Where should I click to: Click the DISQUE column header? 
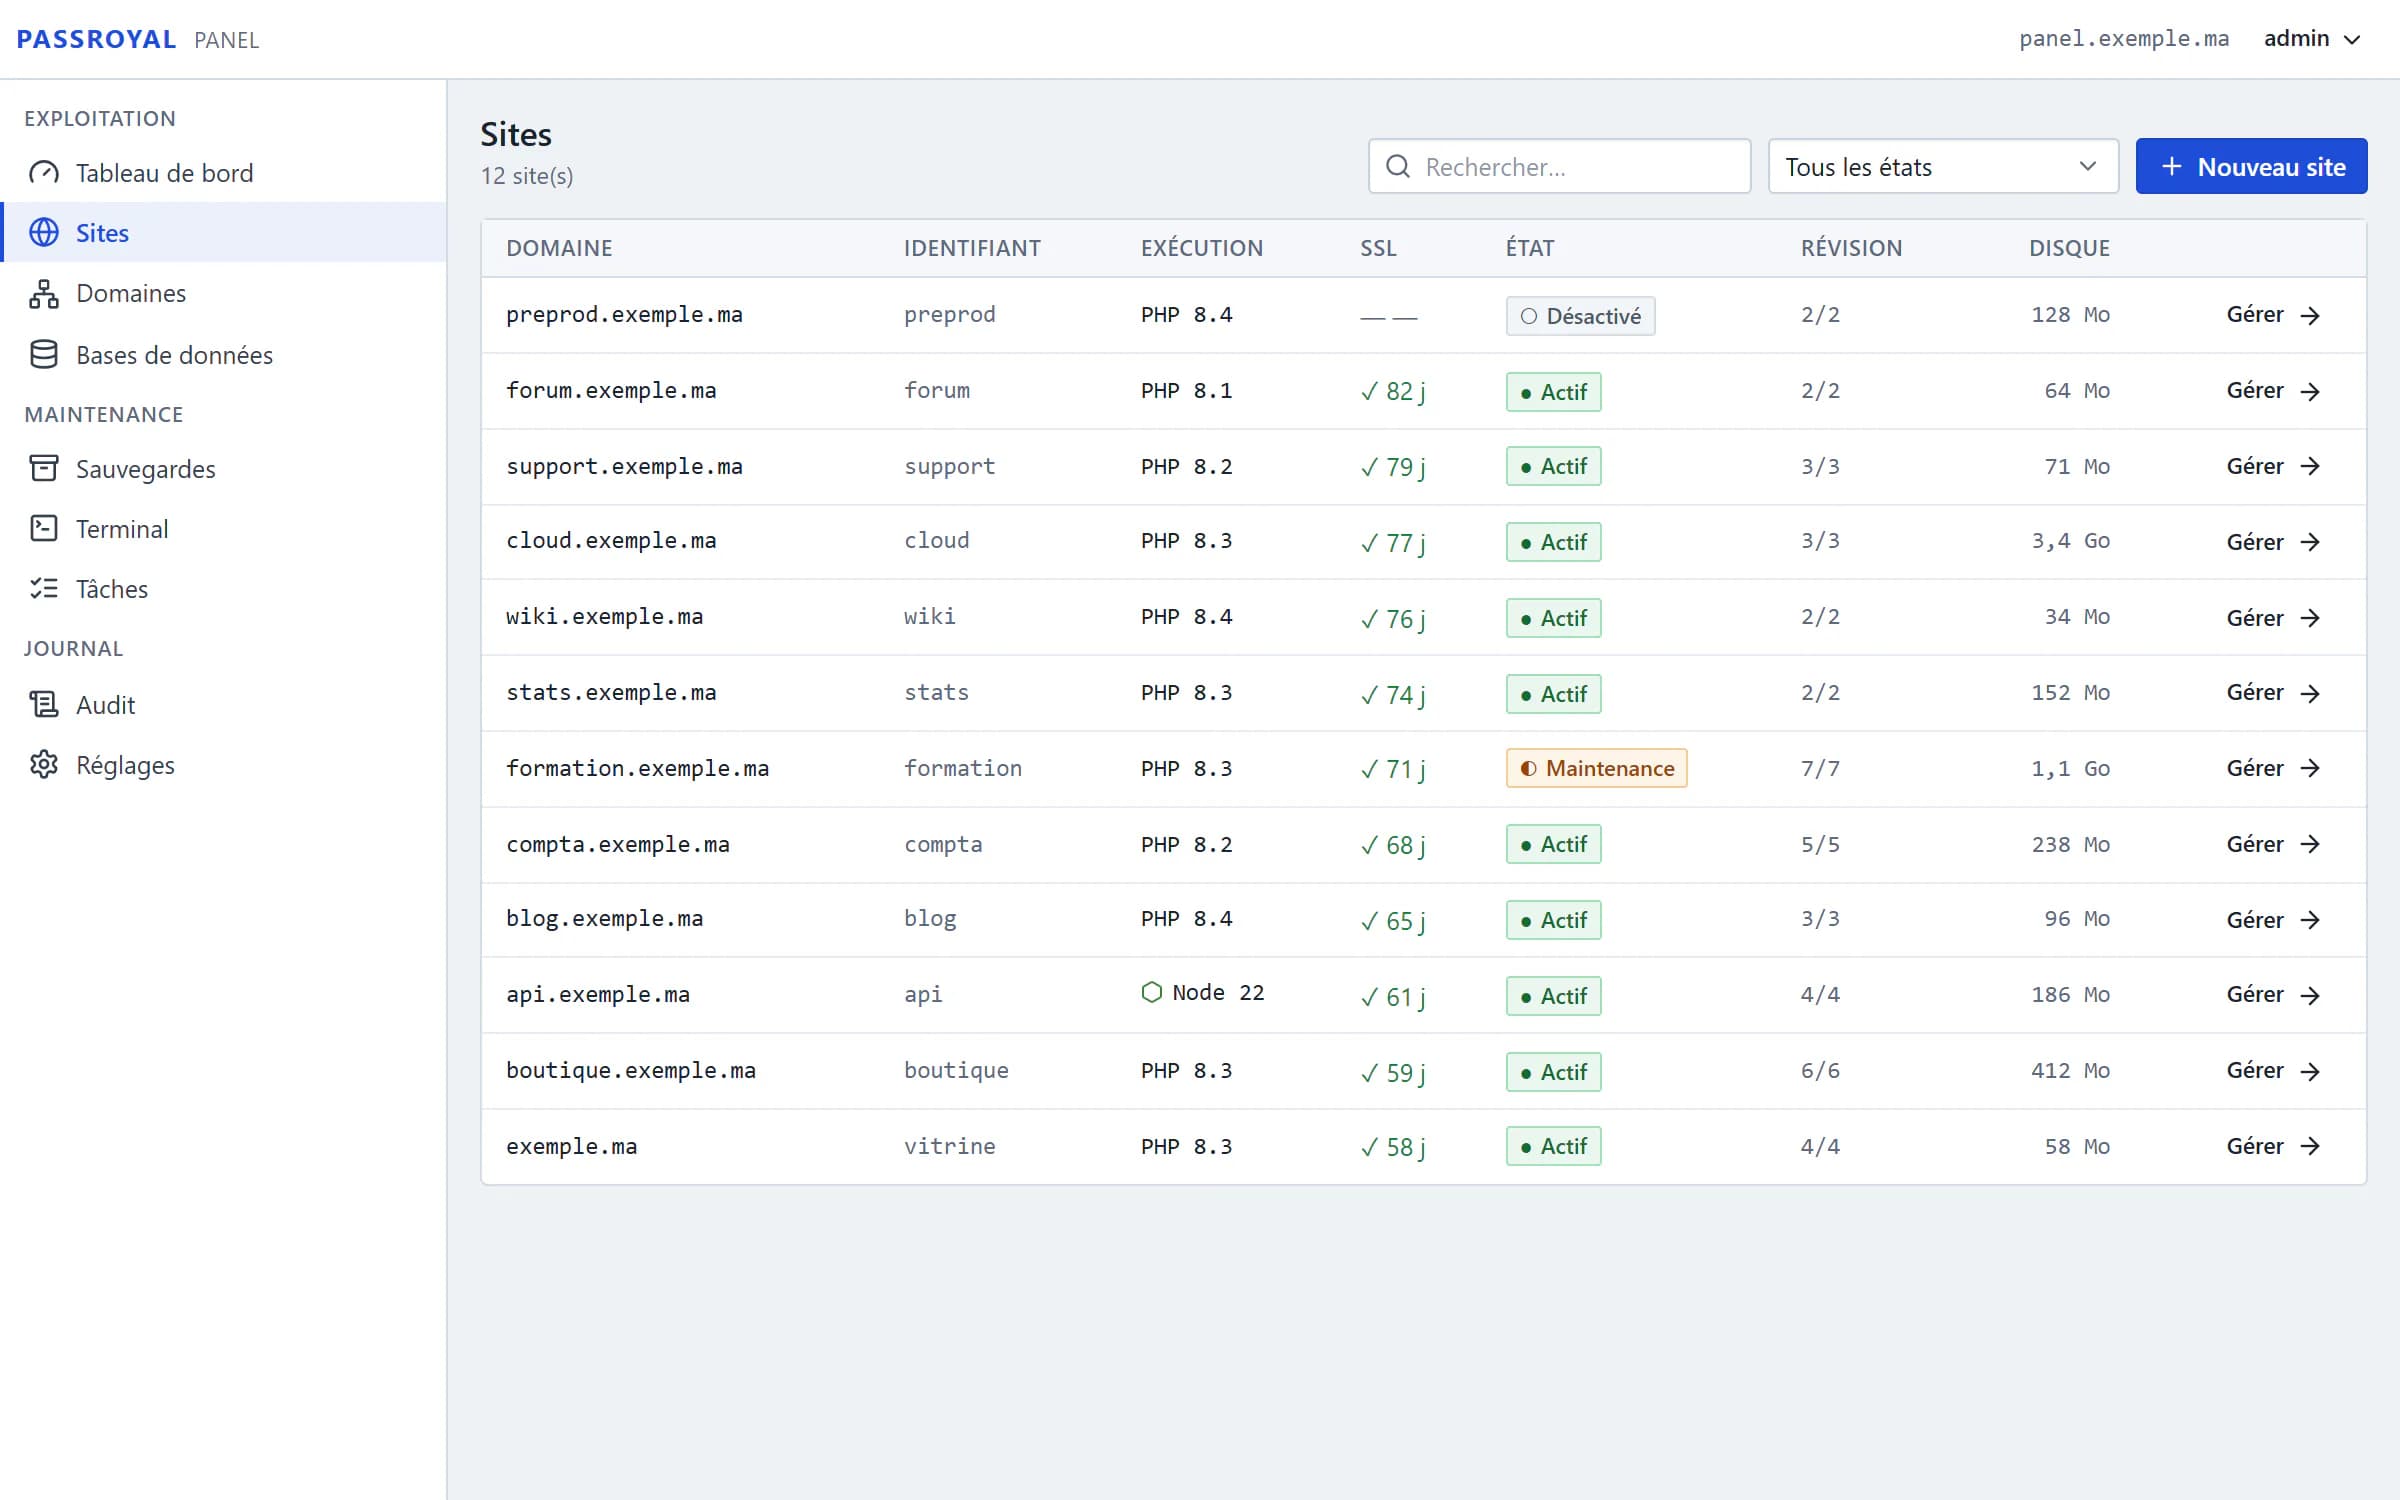[x=2069, y=248]
